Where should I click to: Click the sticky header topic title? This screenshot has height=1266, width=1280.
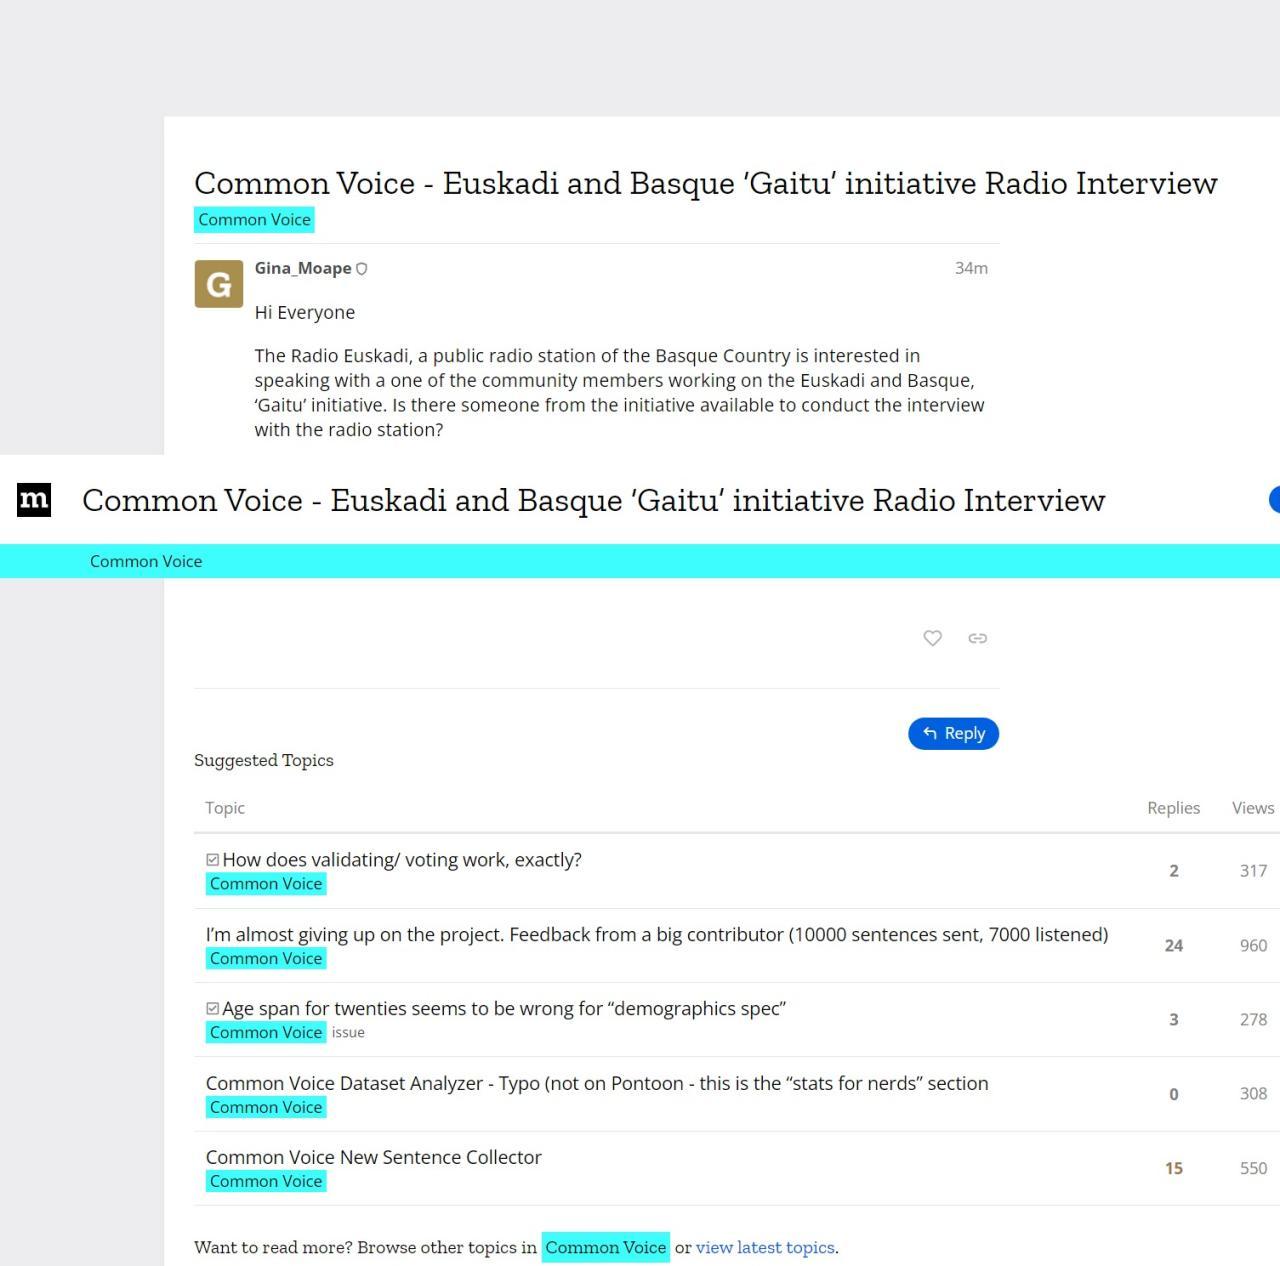(x=593, y=500)
